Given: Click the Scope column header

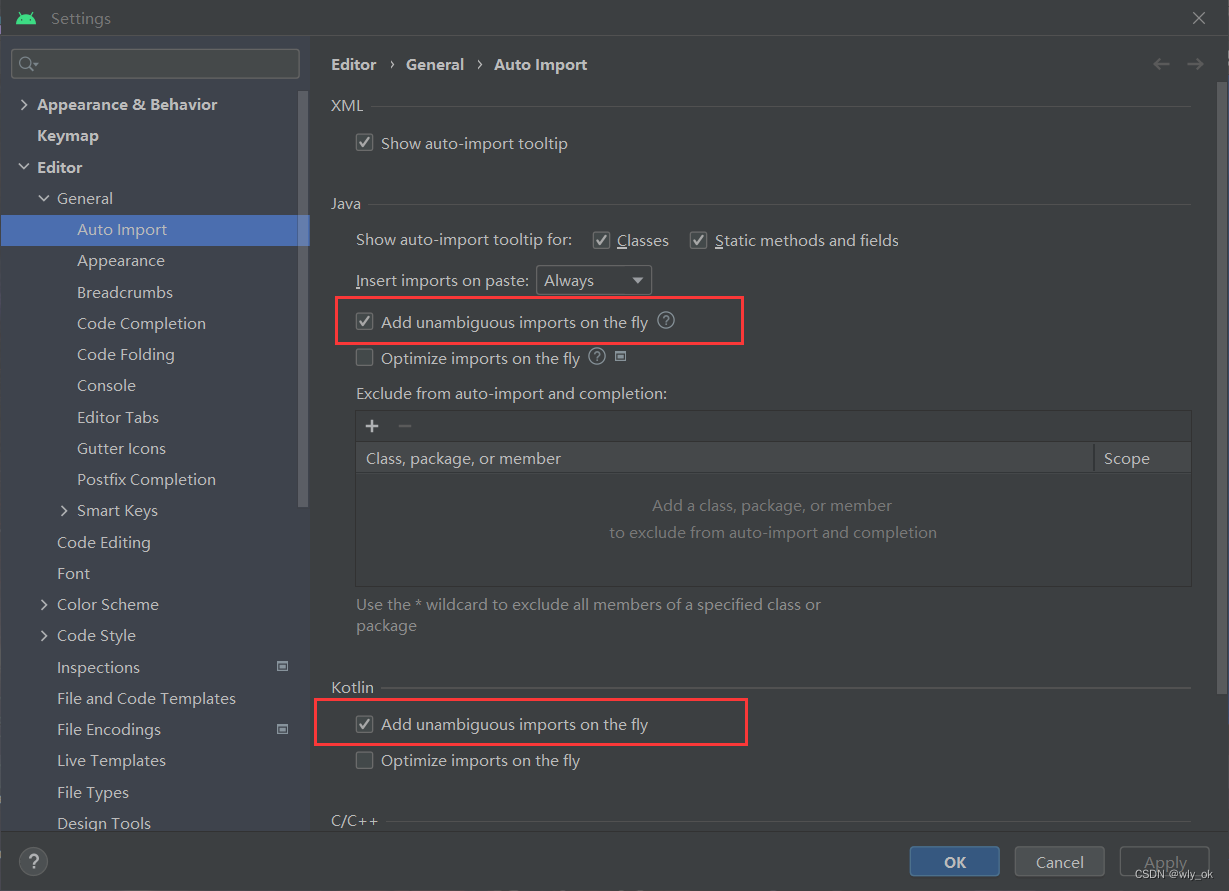Looking at the screenshot, I should pyautogui.click(x=1143, y=458).
